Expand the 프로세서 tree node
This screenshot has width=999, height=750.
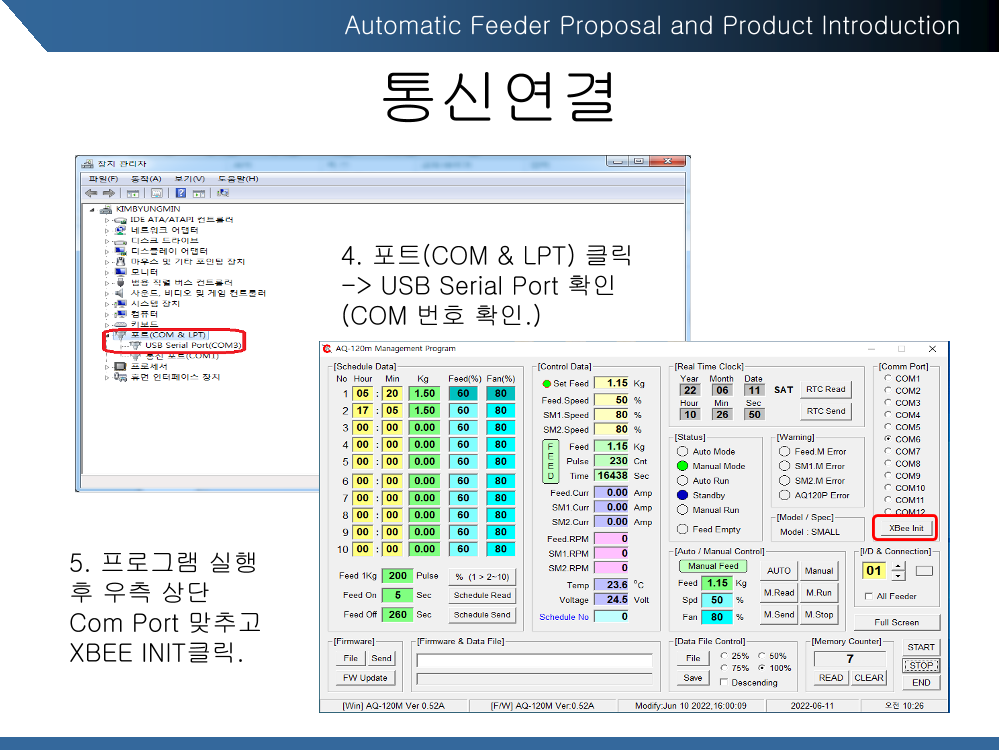pos(108,366)
